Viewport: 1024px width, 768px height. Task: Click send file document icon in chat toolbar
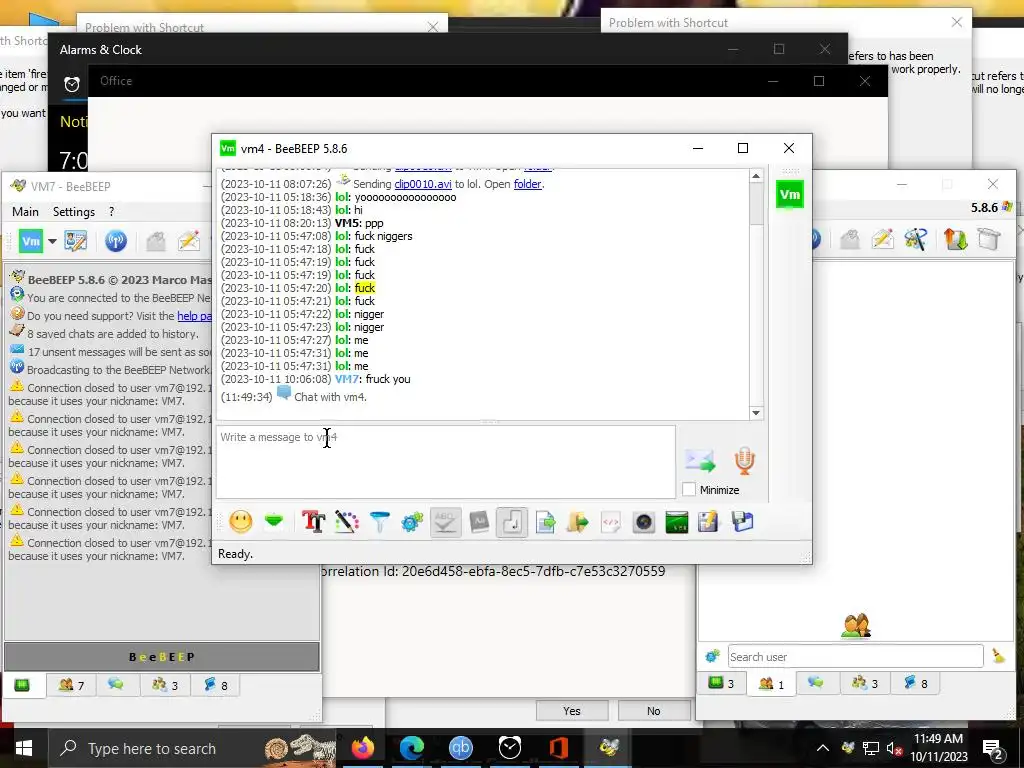pyautogui.click(x=545, y=522)
